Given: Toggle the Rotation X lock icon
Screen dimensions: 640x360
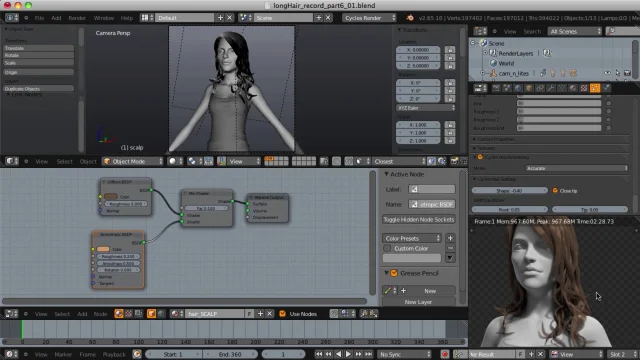Looking at the screenshot, I should 450,83.
